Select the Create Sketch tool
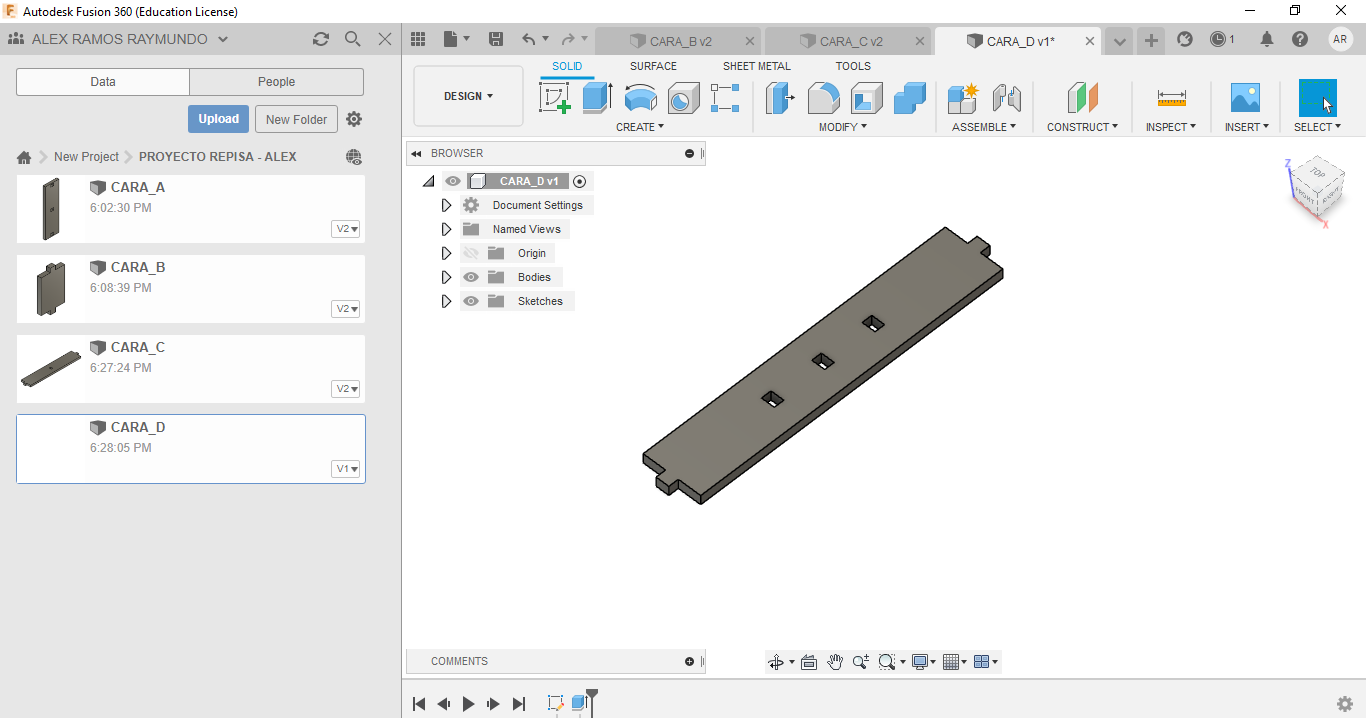 [x=554, y=98]
